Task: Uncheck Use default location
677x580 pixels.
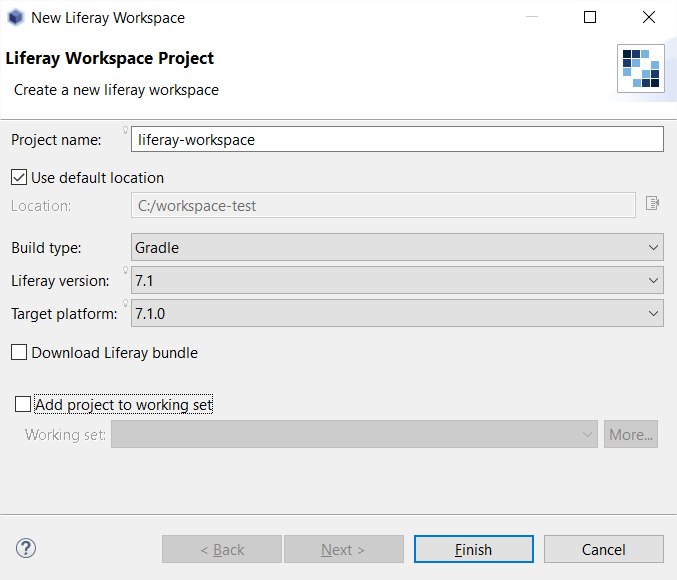Action: pos(19,177)
